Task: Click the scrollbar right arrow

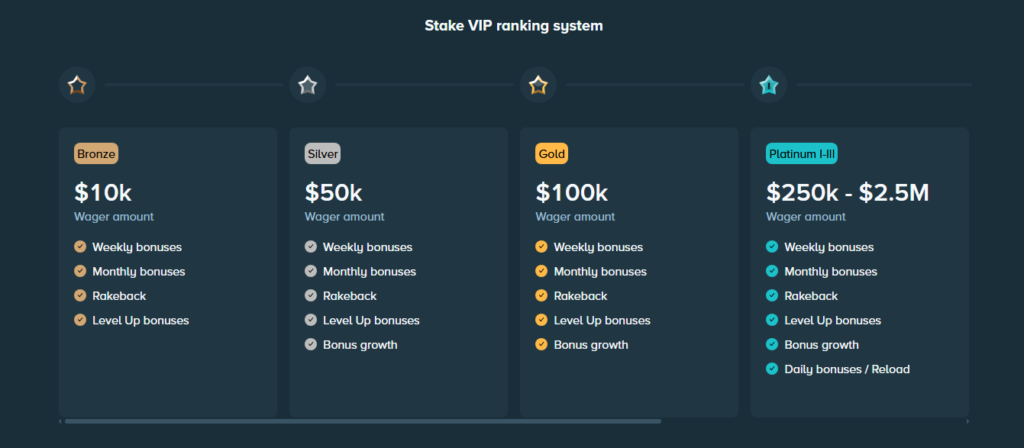Action: [x=967, y=422]
